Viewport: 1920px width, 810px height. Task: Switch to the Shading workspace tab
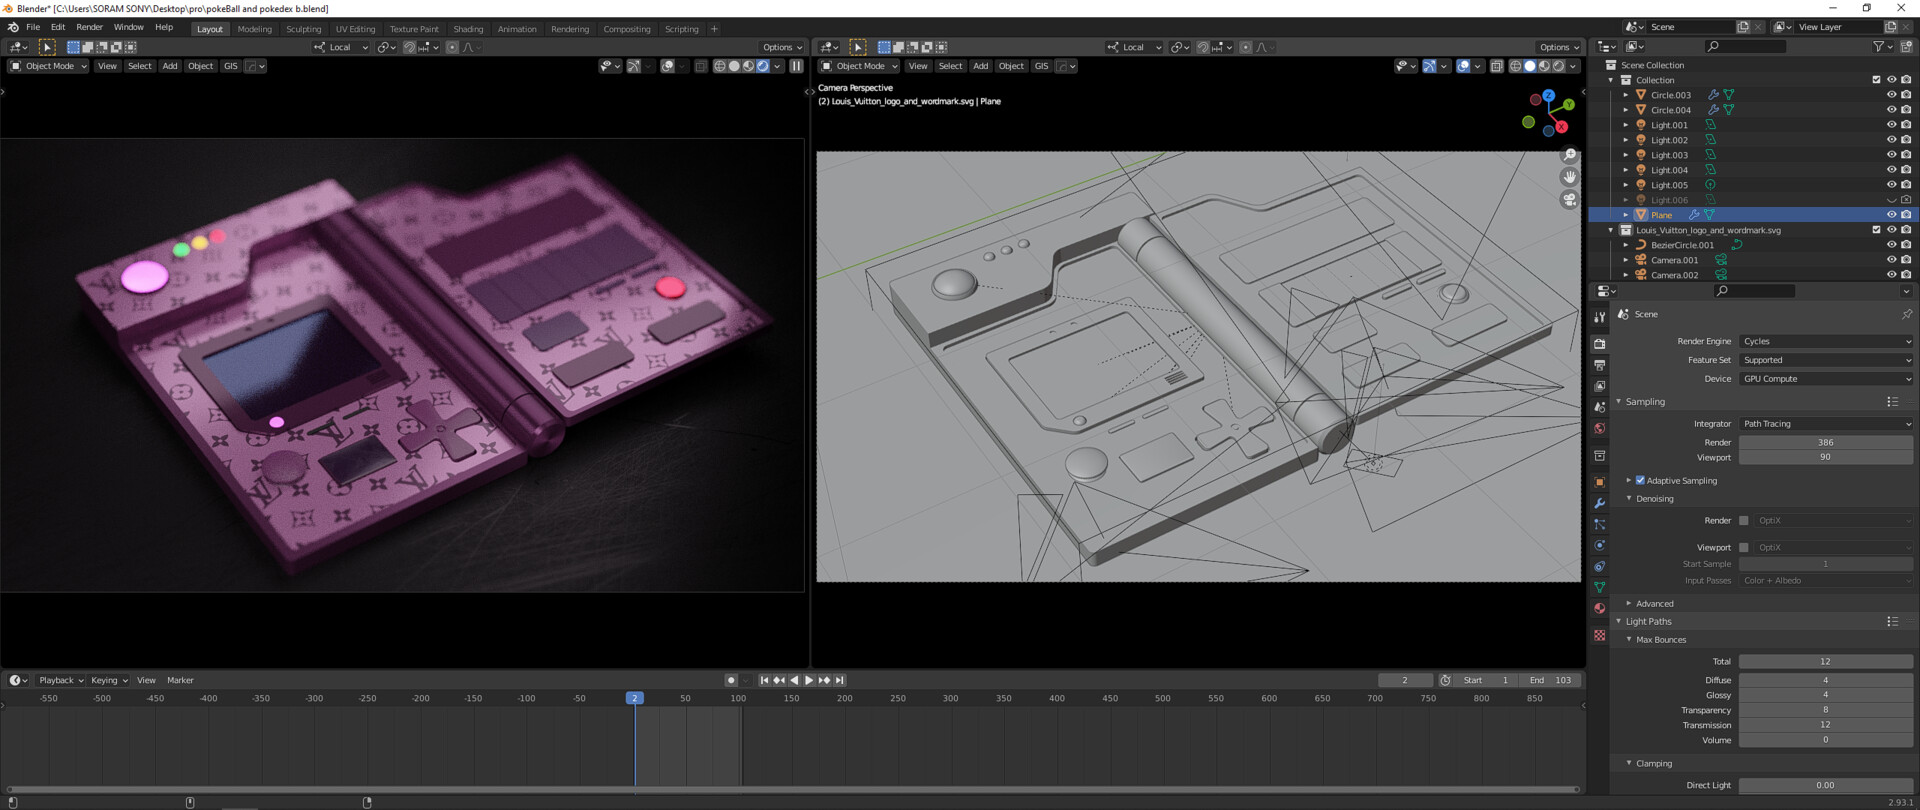[x=467, y=29]
